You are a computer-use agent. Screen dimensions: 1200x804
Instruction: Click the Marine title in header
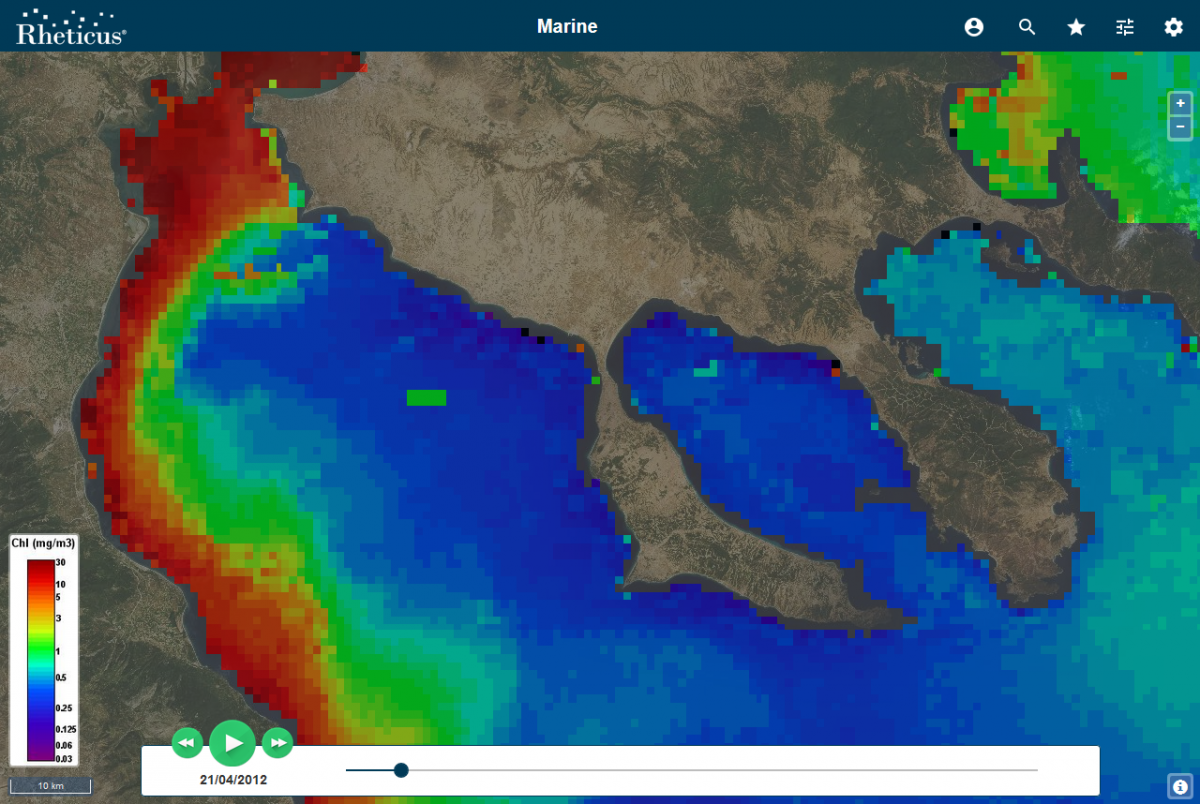point(567,27)
